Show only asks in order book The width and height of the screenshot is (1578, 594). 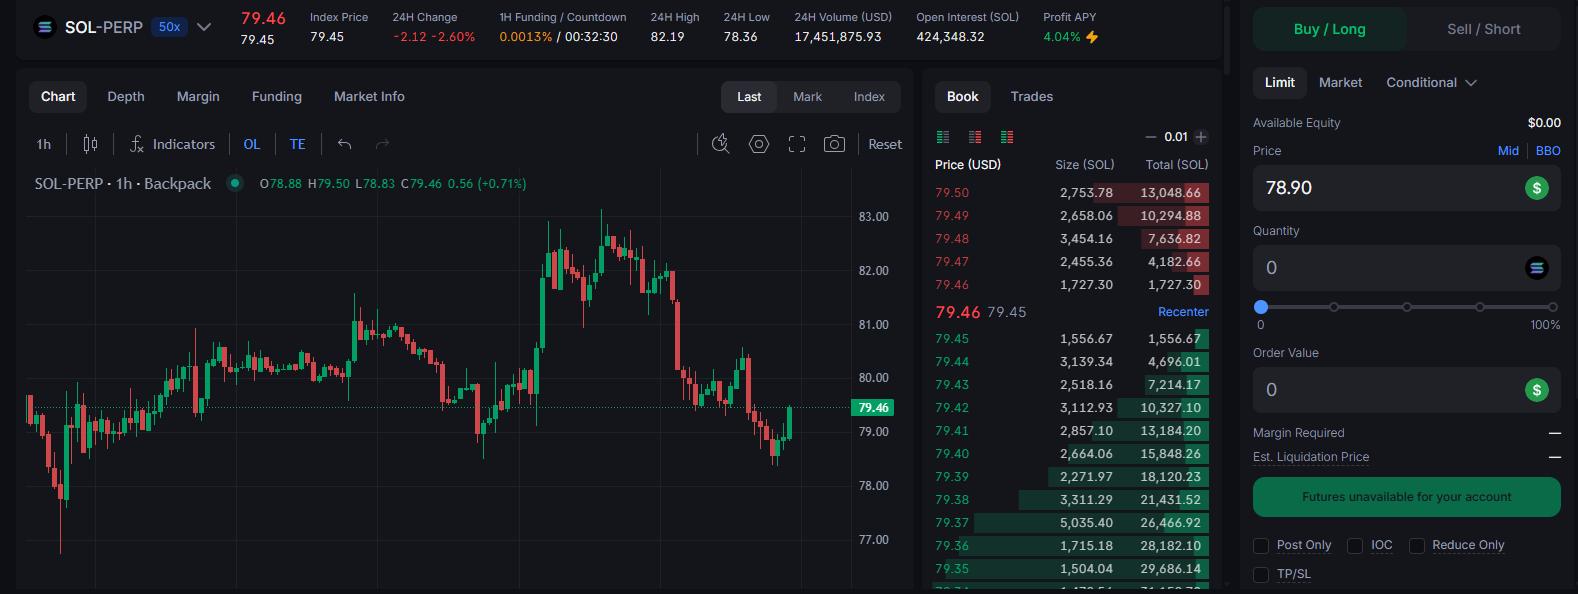coord(975,137)
